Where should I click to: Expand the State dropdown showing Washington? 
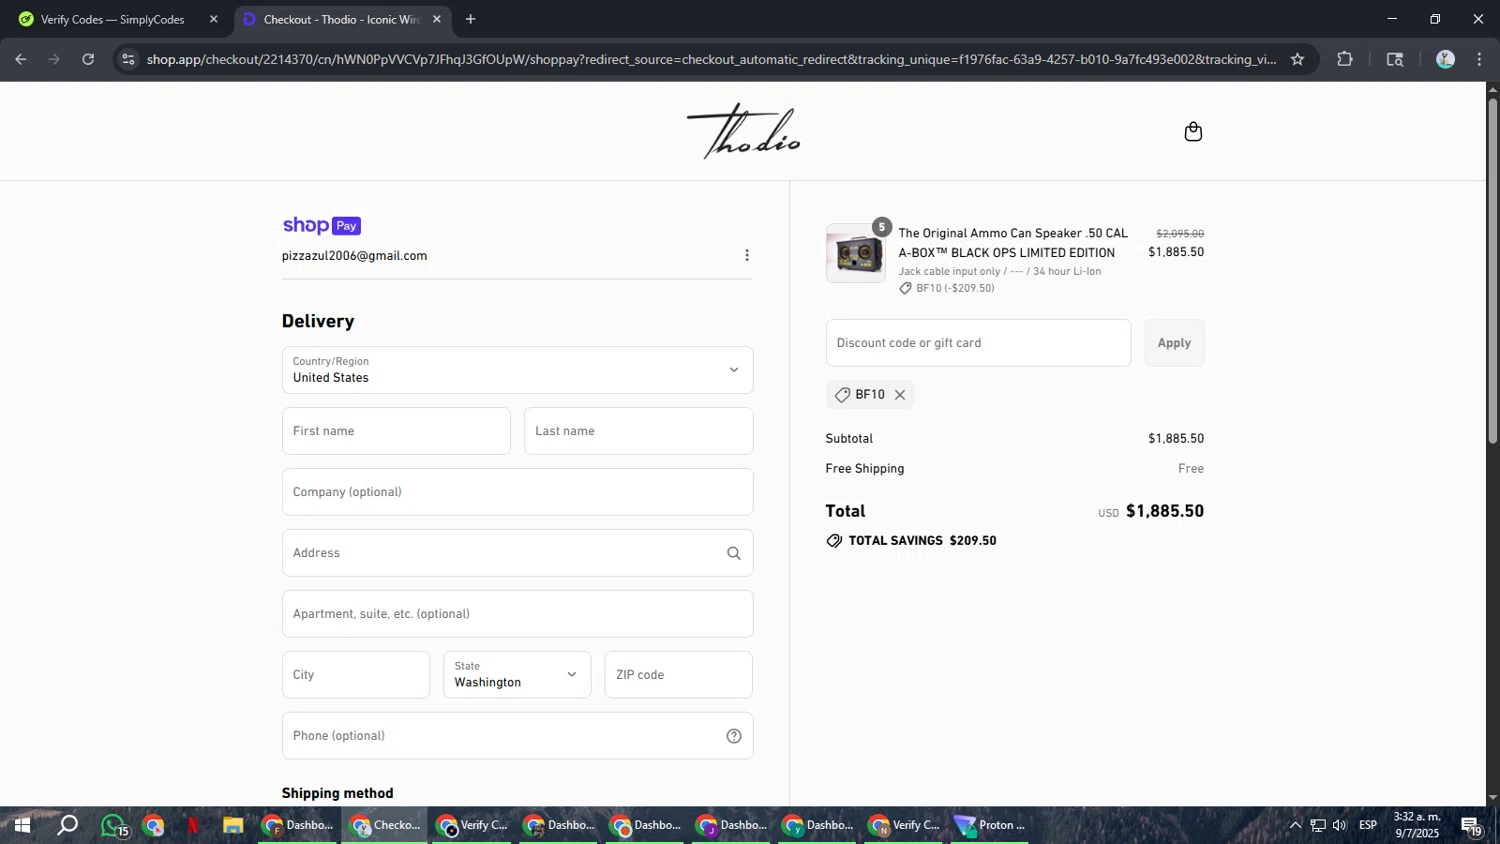(517, 675)
